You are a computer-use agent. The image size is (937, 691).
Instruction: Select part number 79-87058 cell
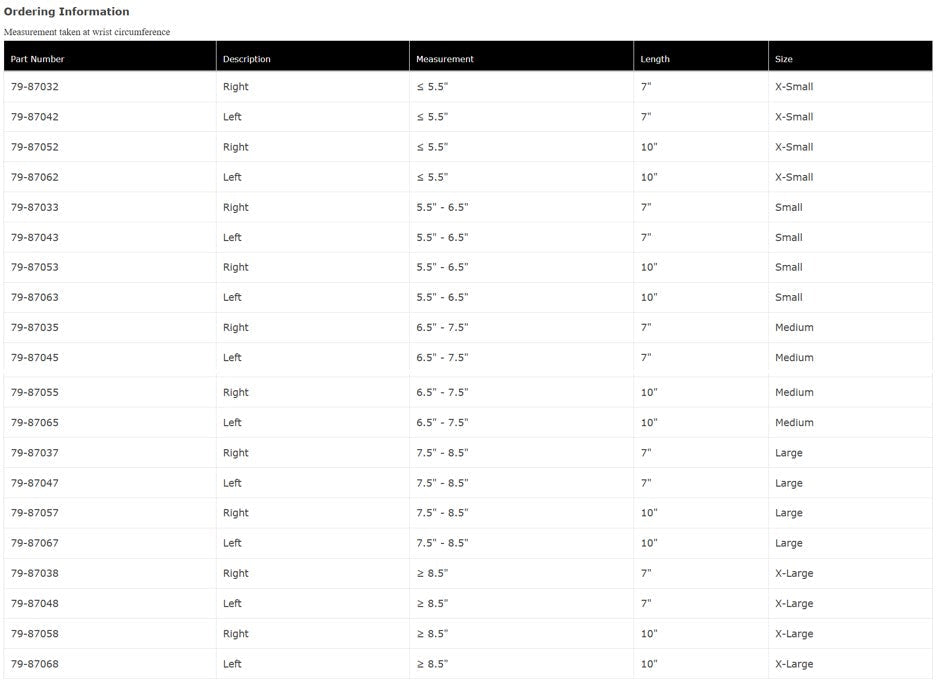coord(35,634)
